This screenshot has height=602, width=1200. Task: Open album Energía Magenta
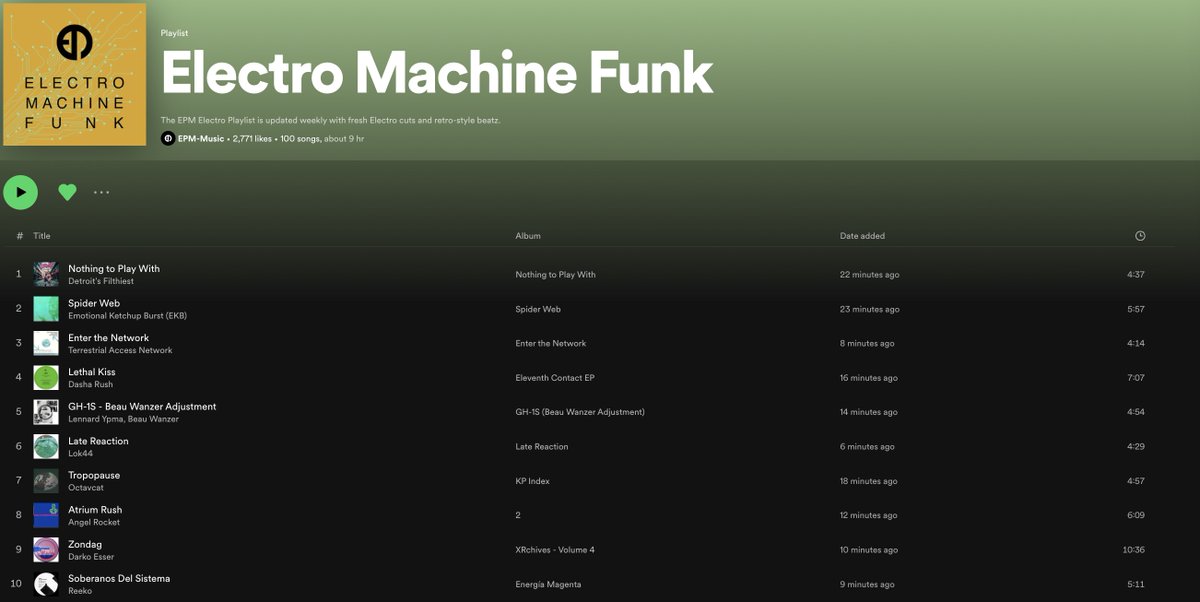point(548,584)
